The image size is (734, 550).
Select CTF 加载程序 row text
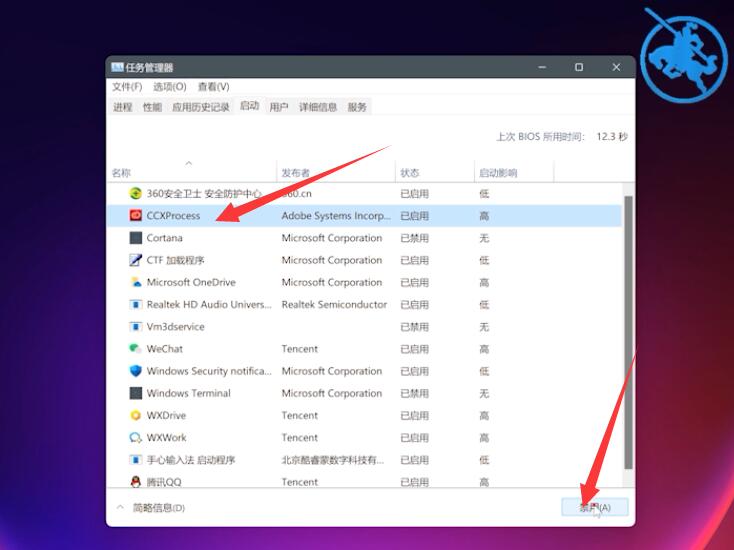pyautogui.click(x=176, y=260)
